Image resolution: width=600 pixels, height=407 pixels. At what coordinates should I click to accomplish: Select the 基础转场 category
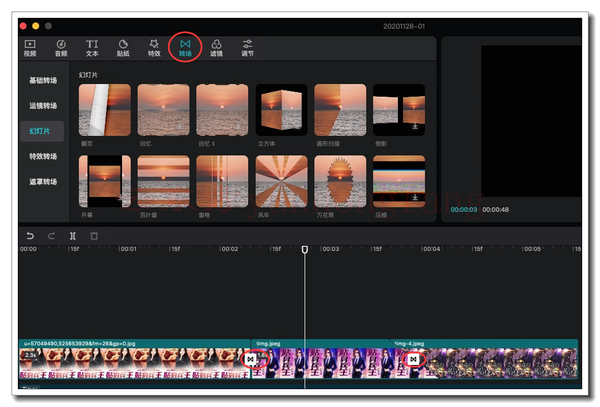click(x=42, y=78)
